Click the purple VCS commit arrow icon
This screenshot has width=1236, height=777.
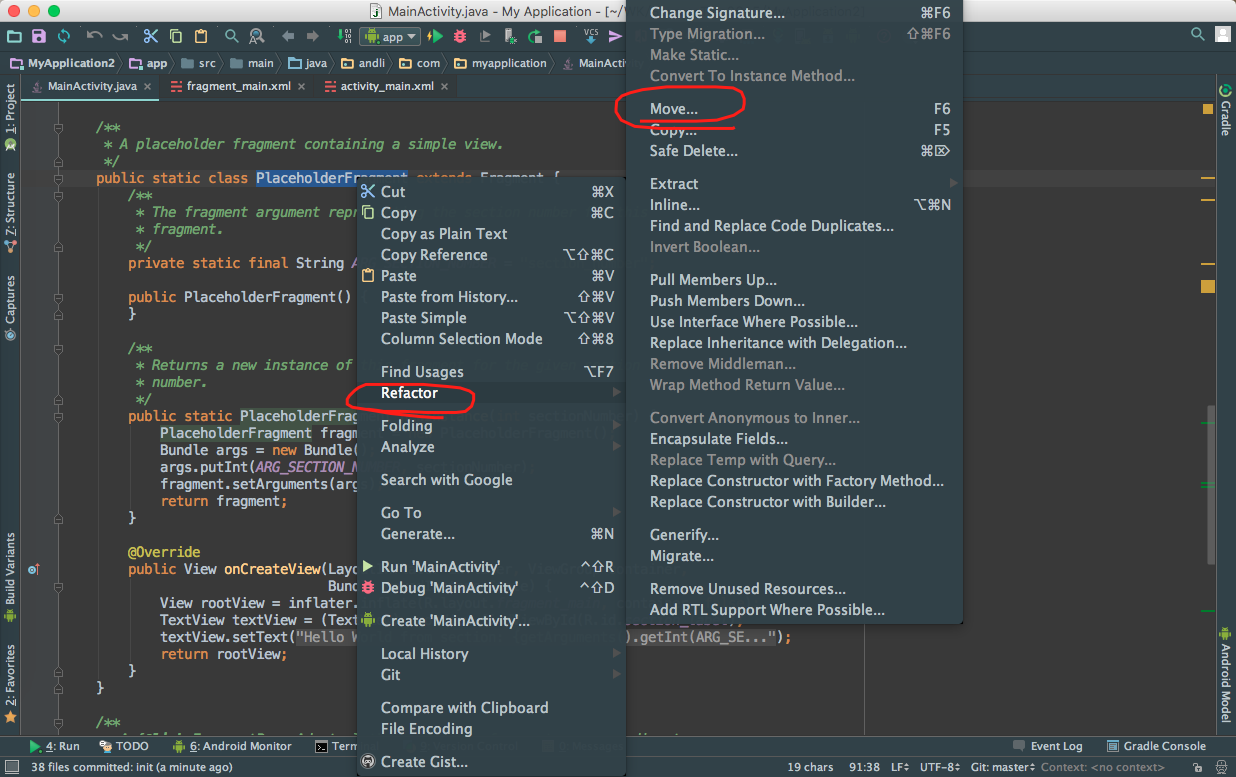click(615, 36)
